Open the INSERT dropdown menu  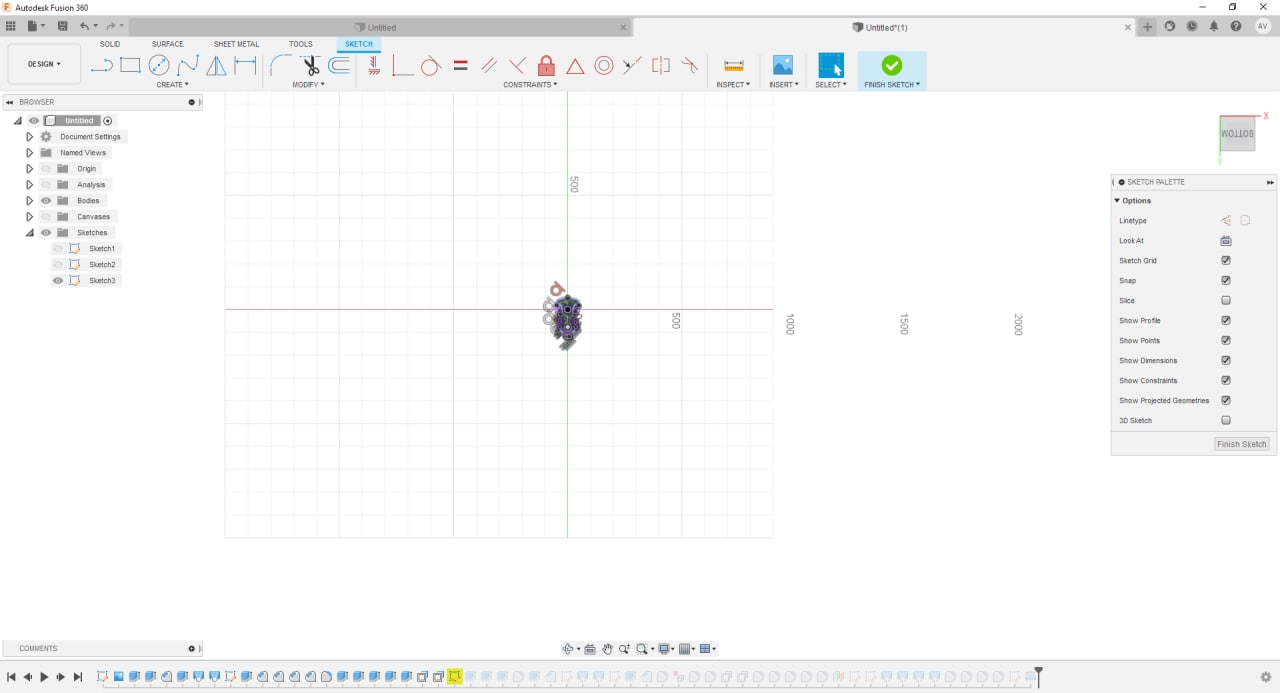pos(783,85)
